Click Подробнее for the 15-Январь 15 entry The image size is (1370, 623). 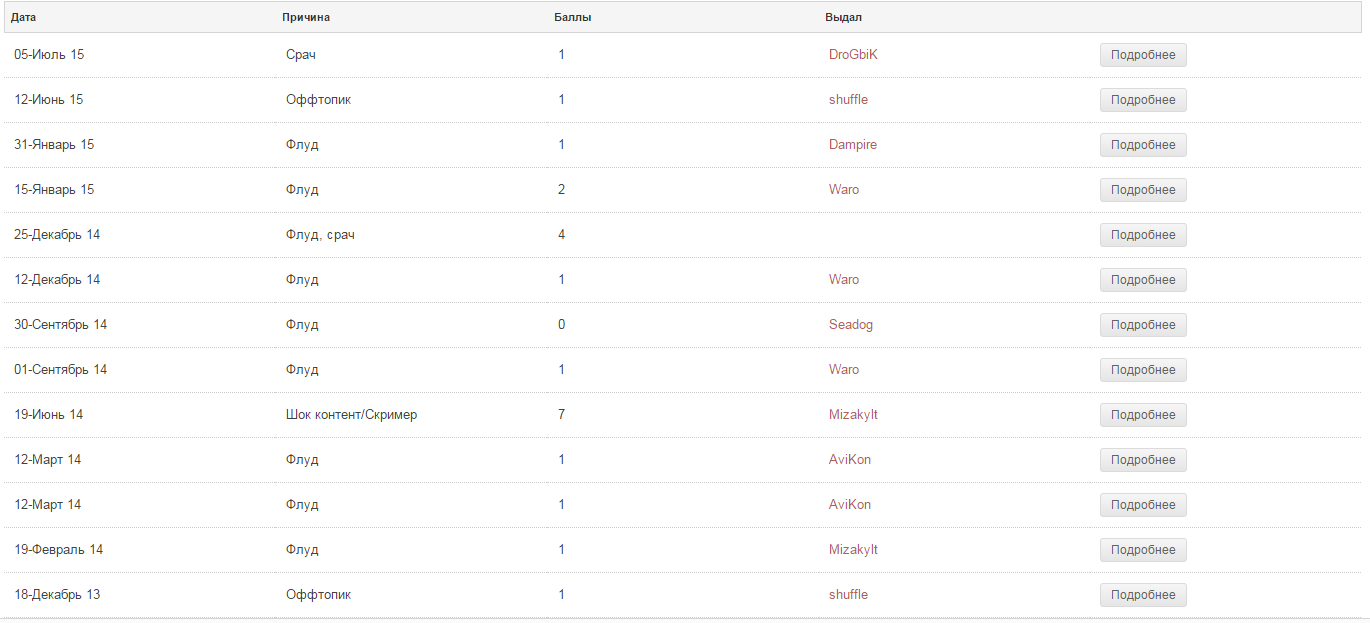pos(1143,190)
